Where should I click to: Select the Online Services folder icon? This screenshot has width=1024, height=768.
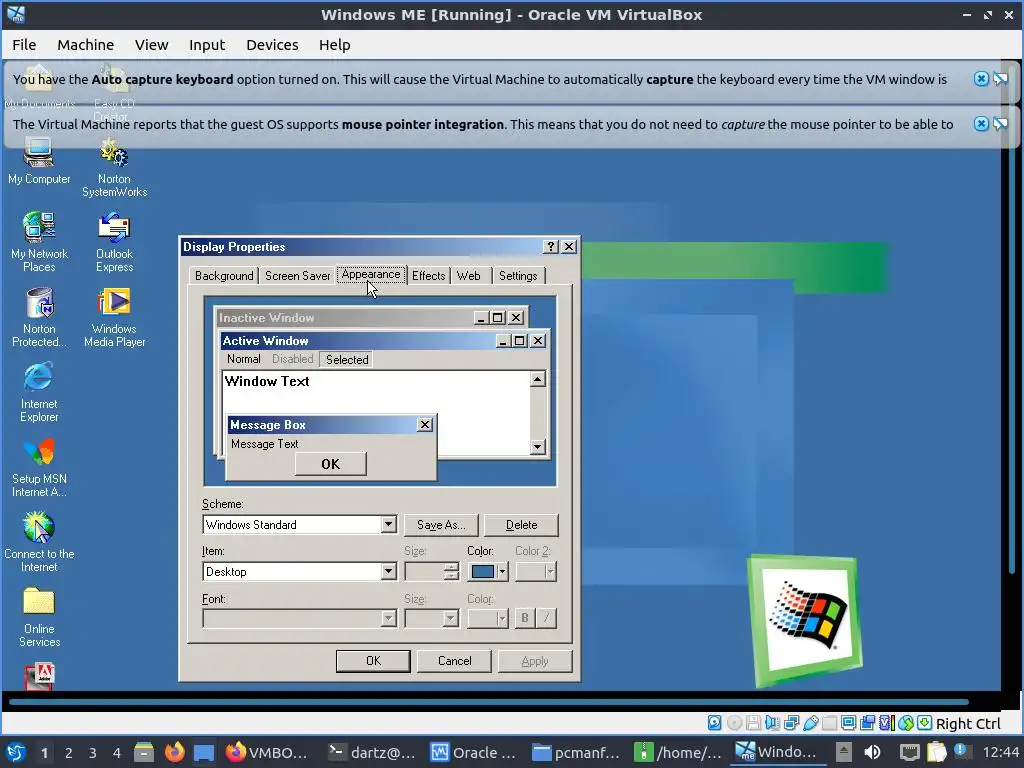point(39,618)
